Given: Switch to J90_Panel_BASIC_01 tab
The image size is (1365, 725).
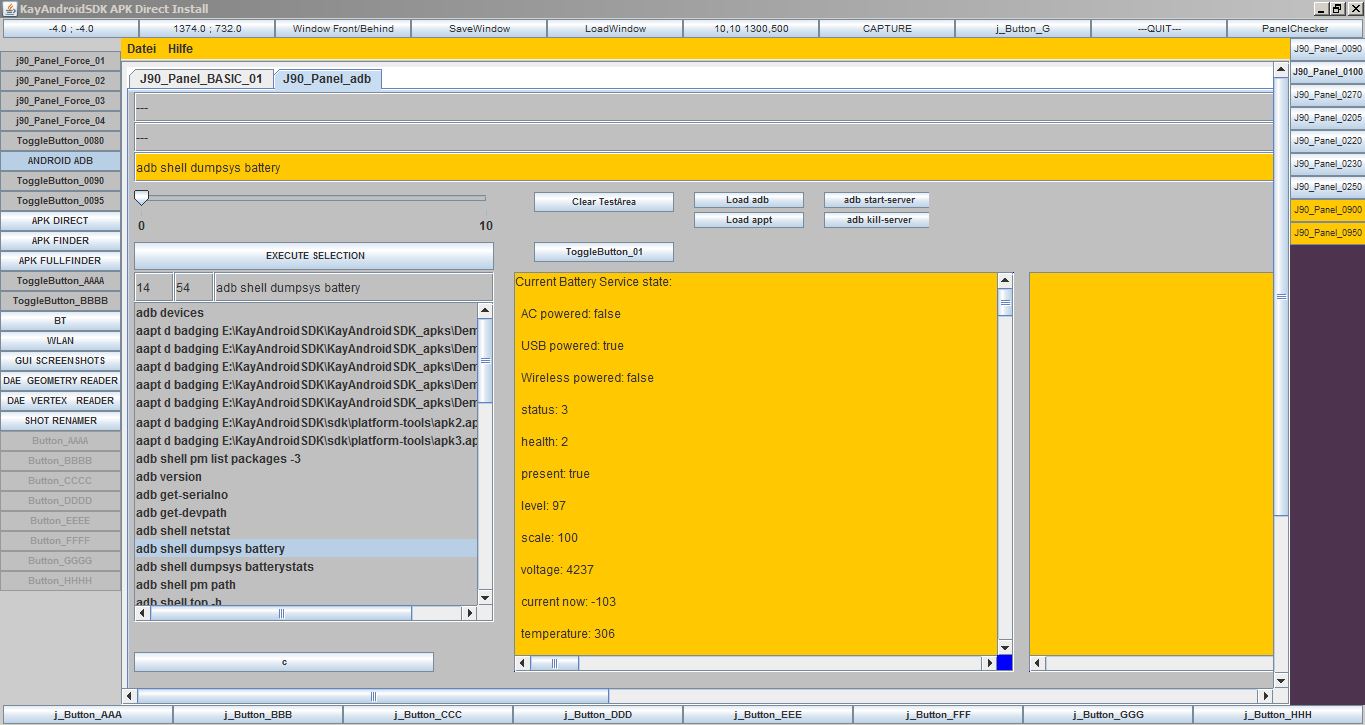Looking at the screenshot, I should pyautogui.click(x=201, y=79).
